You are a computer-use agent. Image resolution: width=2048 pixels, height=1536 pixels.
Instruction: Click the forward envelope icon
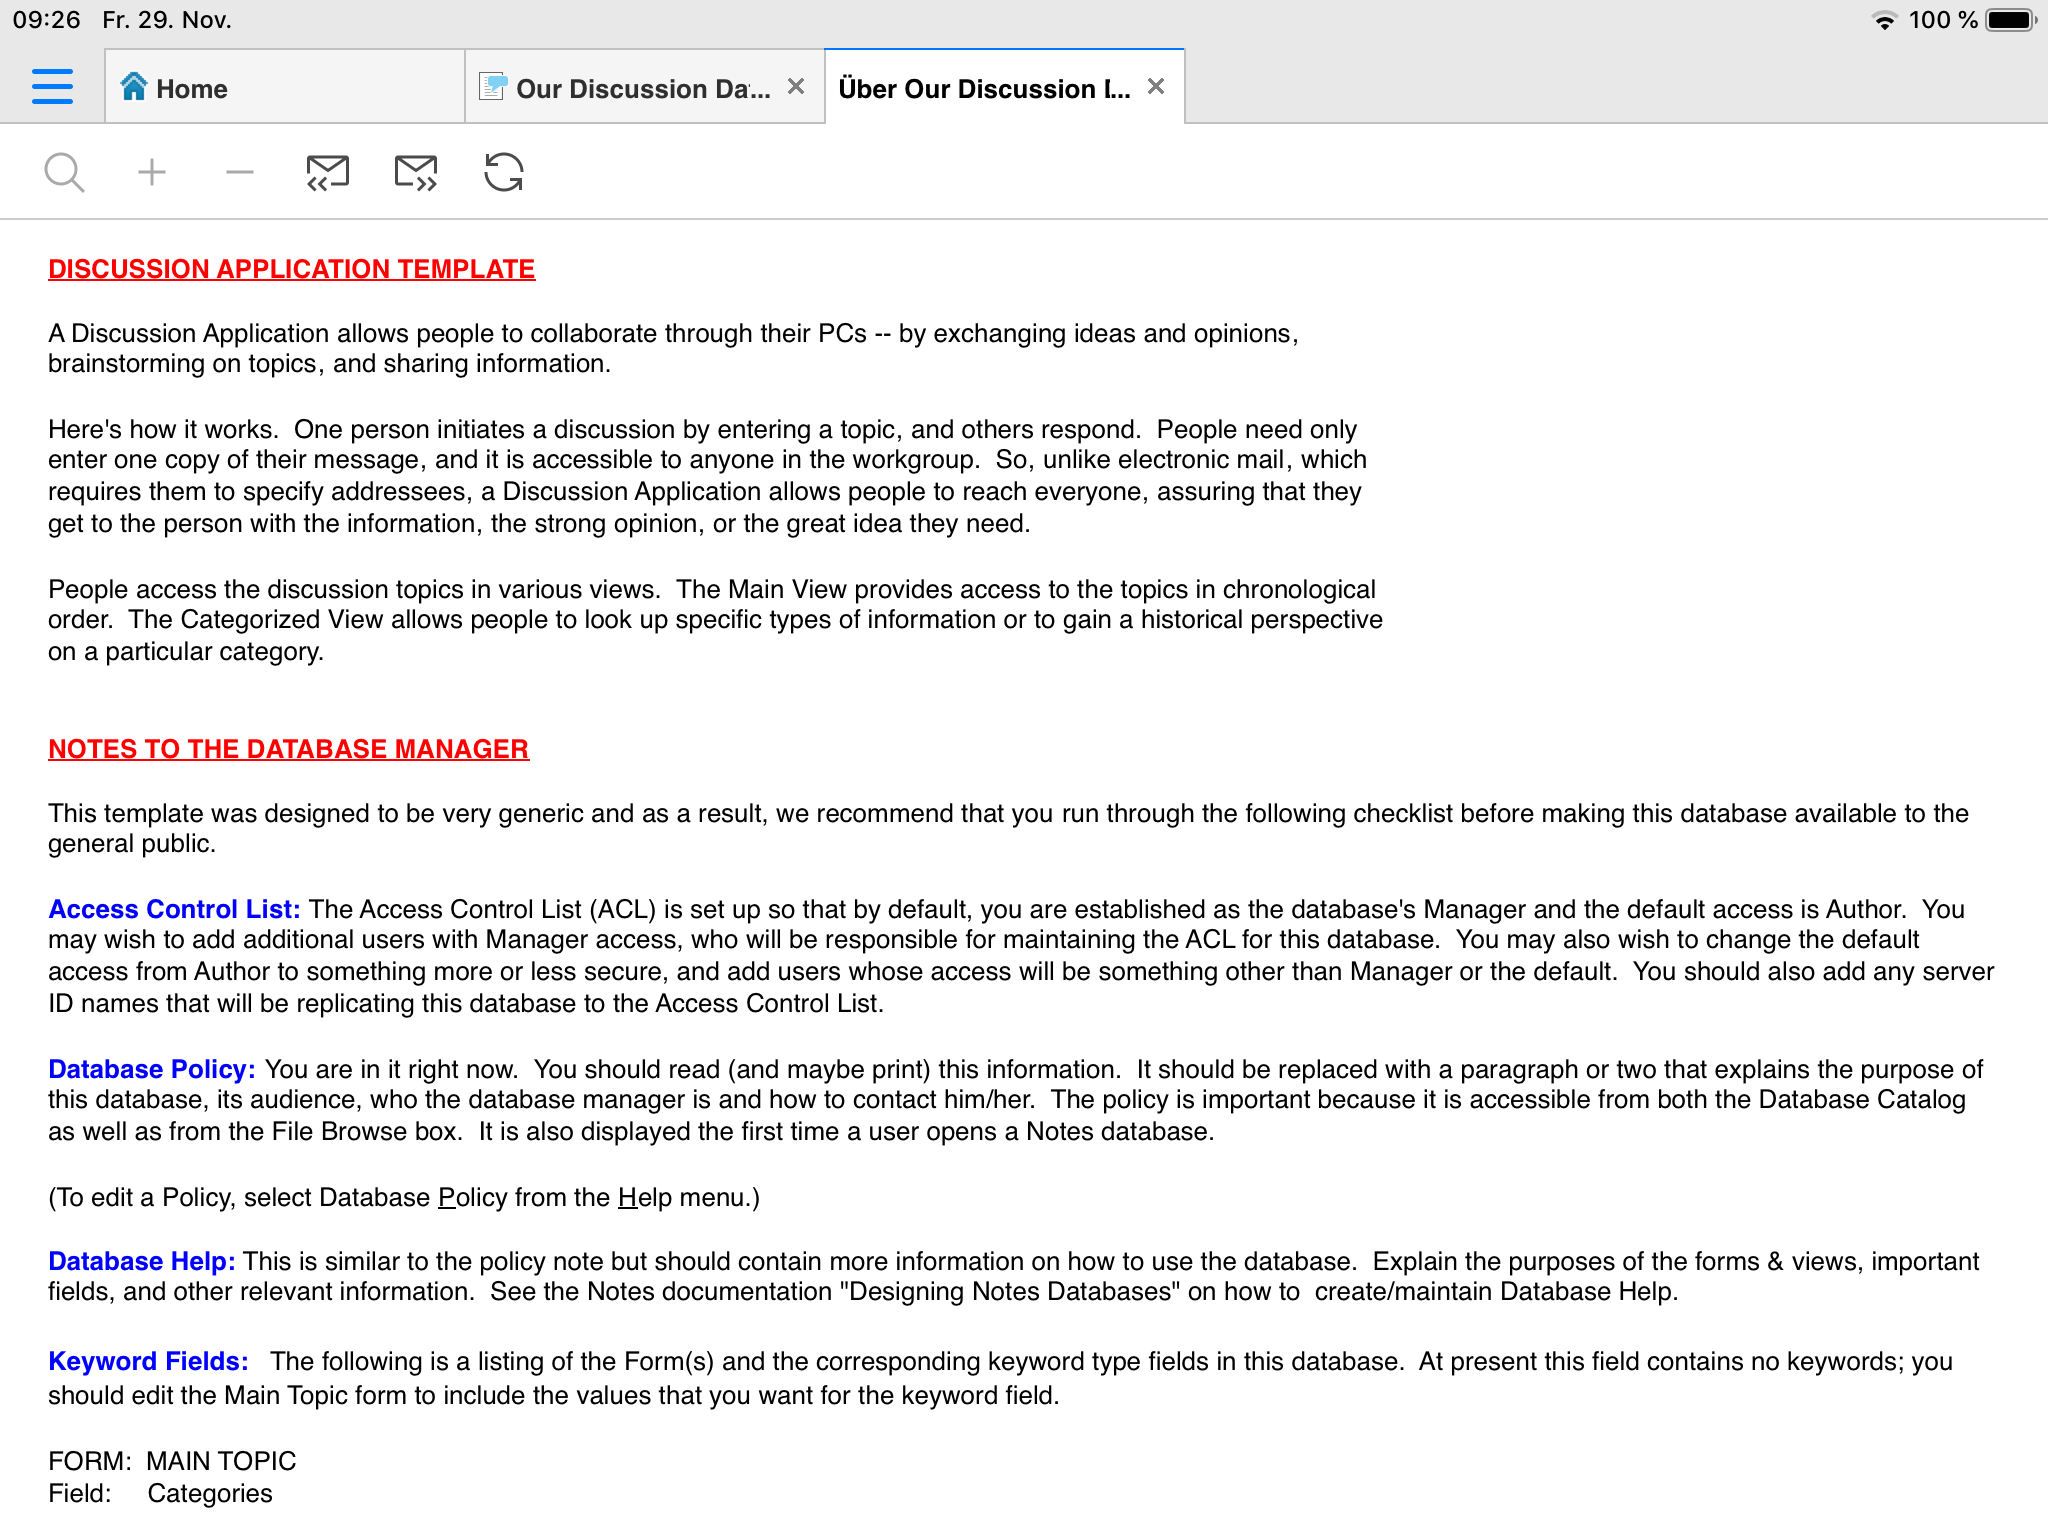tap(416, 173)
